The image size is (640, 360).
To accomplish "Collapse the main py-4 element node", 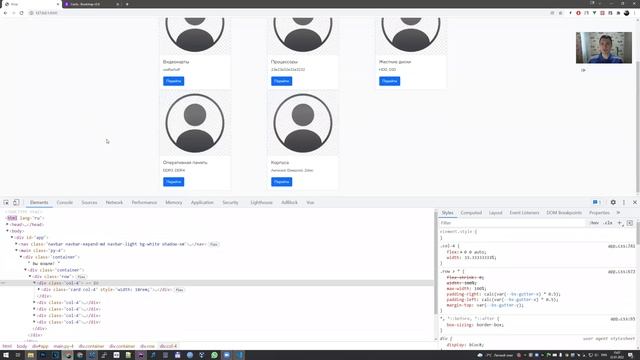I will coord(16,251).
